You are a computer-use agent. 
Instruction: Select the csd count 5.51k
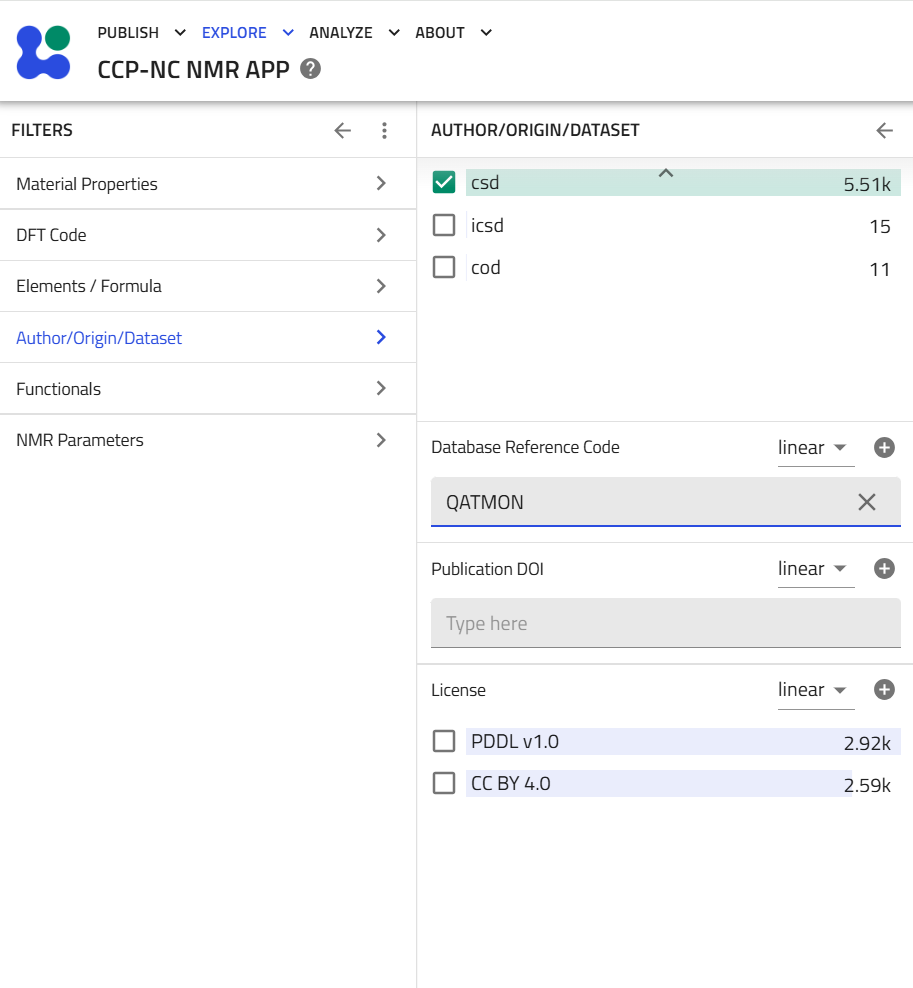tap(867, 185)
